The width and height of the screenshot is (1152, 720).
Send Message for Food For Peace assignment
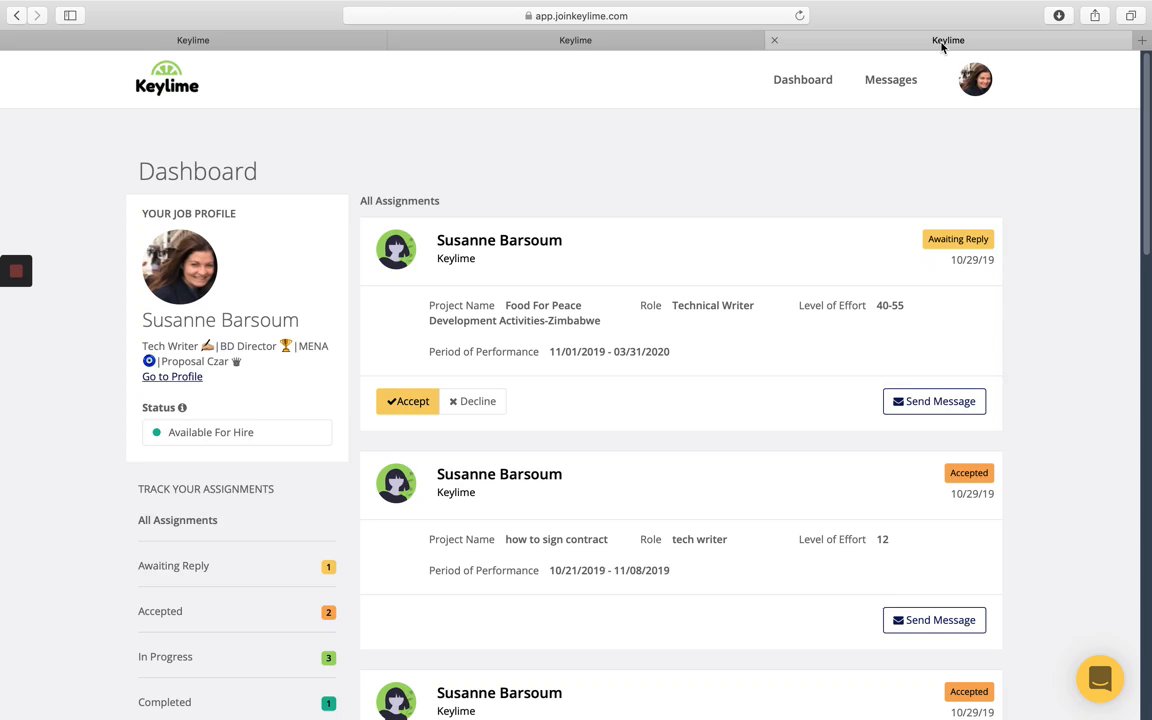934,401
